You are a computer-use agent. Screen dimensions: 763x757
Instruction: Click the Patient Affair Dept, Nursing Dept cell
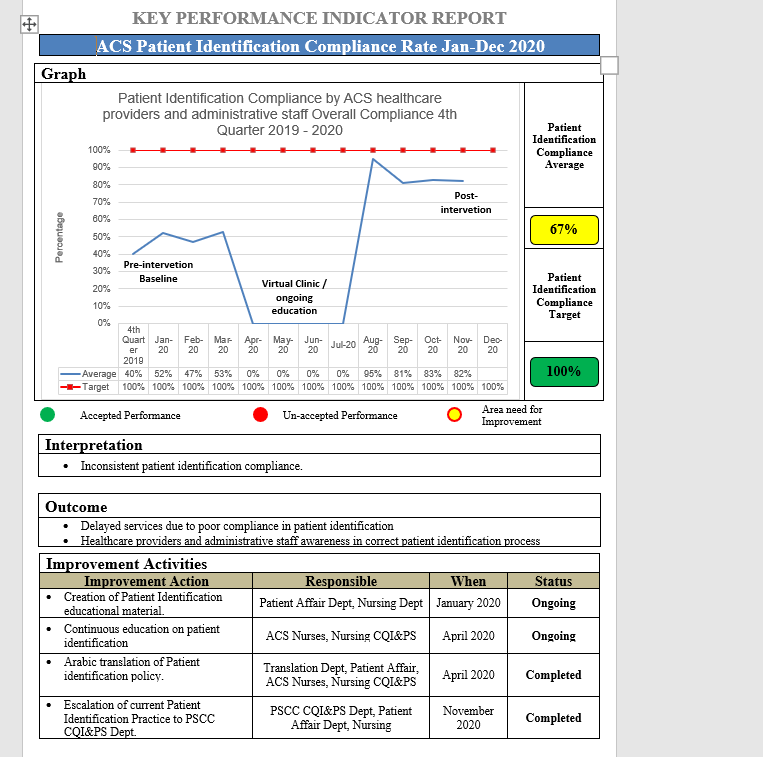point(341,603)
